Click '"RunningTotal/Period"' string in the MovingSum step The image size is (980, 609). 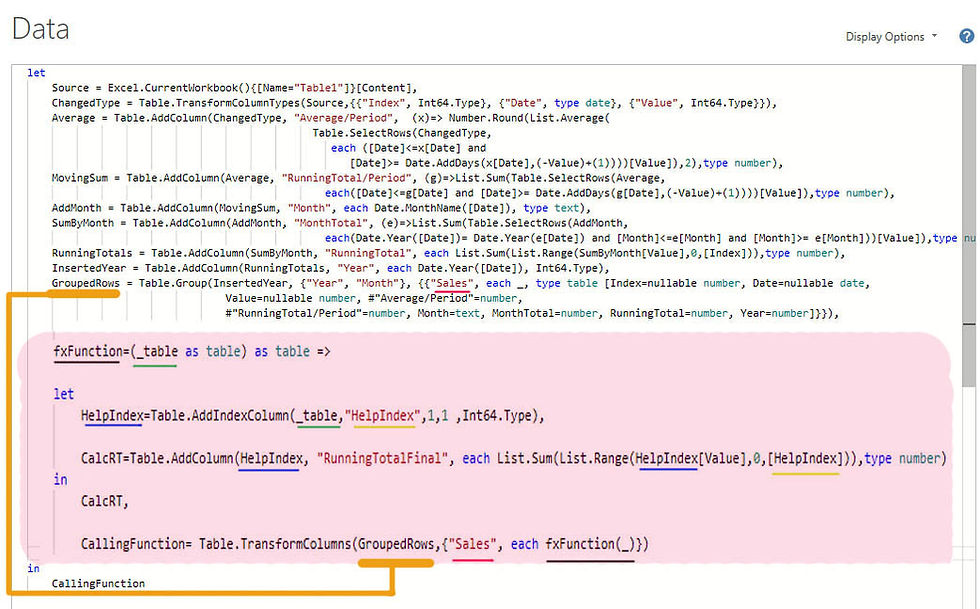pyautogui.click(x=346, y=178)
